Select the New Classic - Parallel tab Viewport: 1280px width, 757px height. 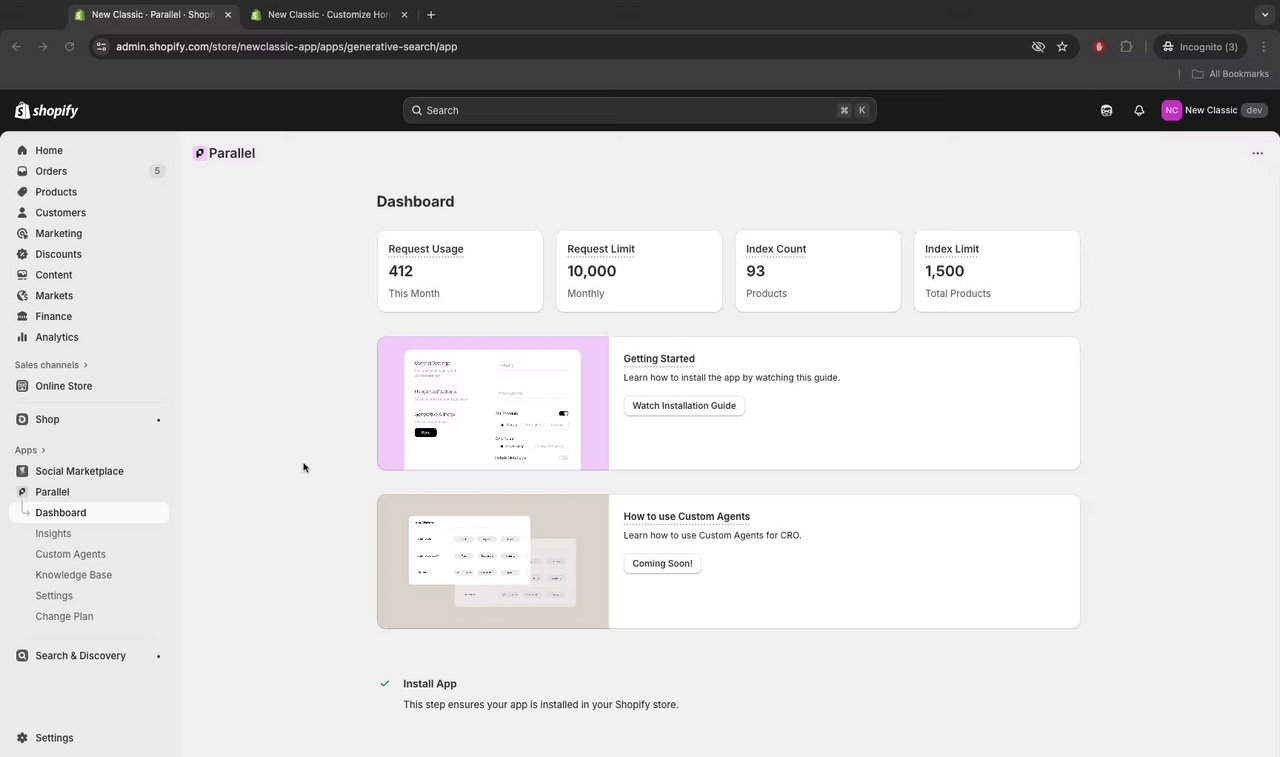[152, 15]
